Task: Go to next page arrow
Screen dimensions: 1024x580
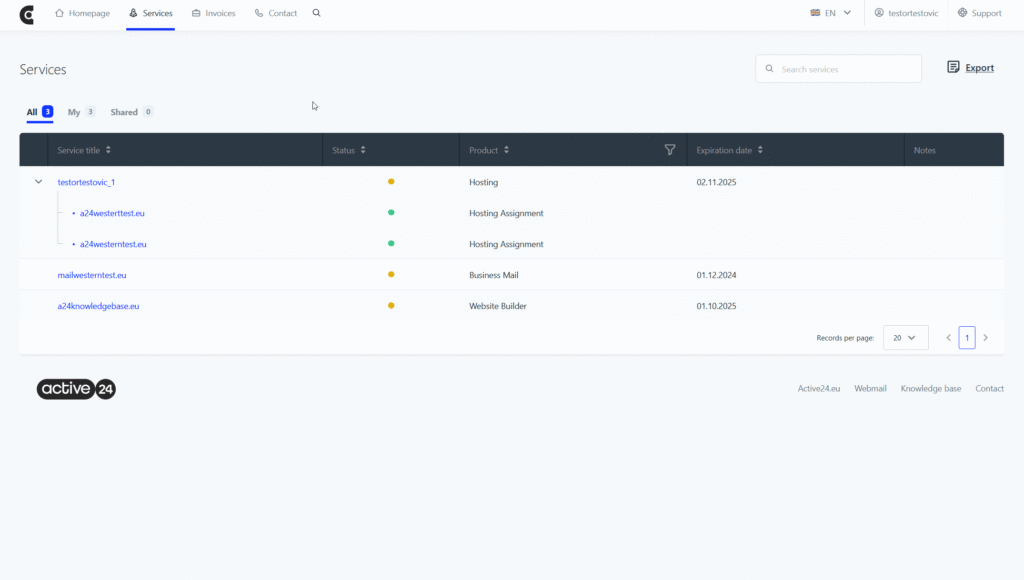Action: (985, 338)
